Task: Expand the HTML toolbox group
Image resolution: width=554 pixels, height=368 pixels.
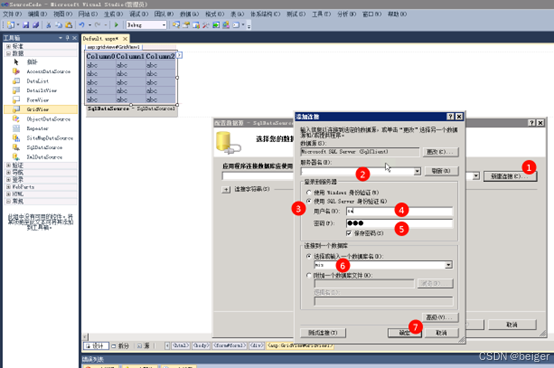Action: (8, 194)
